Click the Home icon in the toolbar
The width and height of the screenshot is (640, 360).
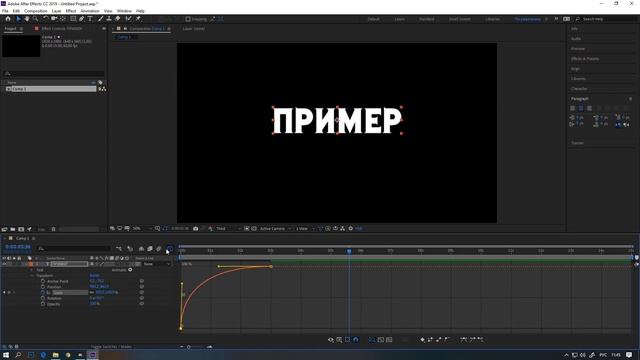8,19
